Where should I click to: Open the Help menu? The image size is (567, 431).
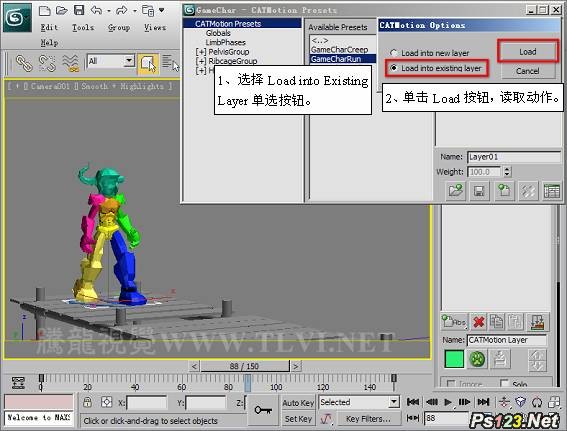point(49,43)
